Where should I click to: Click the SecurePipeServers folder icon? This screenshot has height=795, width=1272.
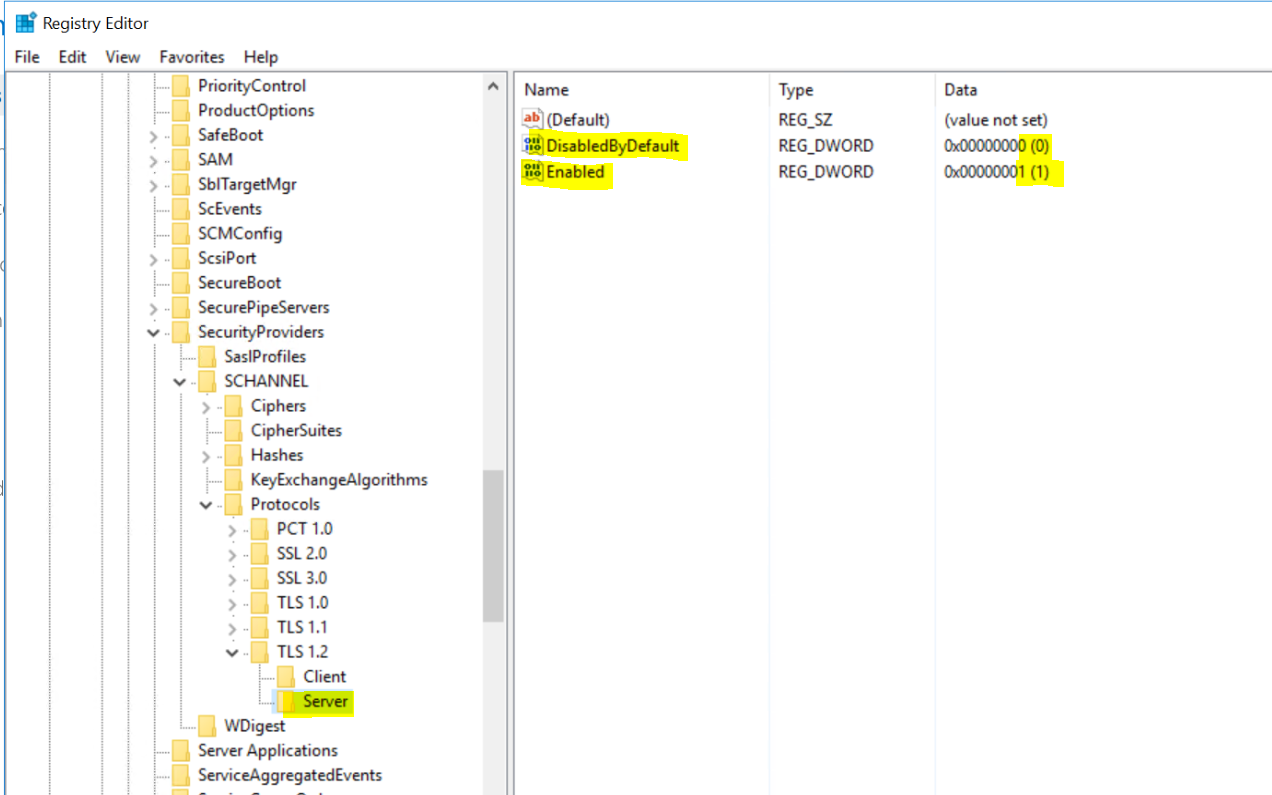[x=181, y=307]
